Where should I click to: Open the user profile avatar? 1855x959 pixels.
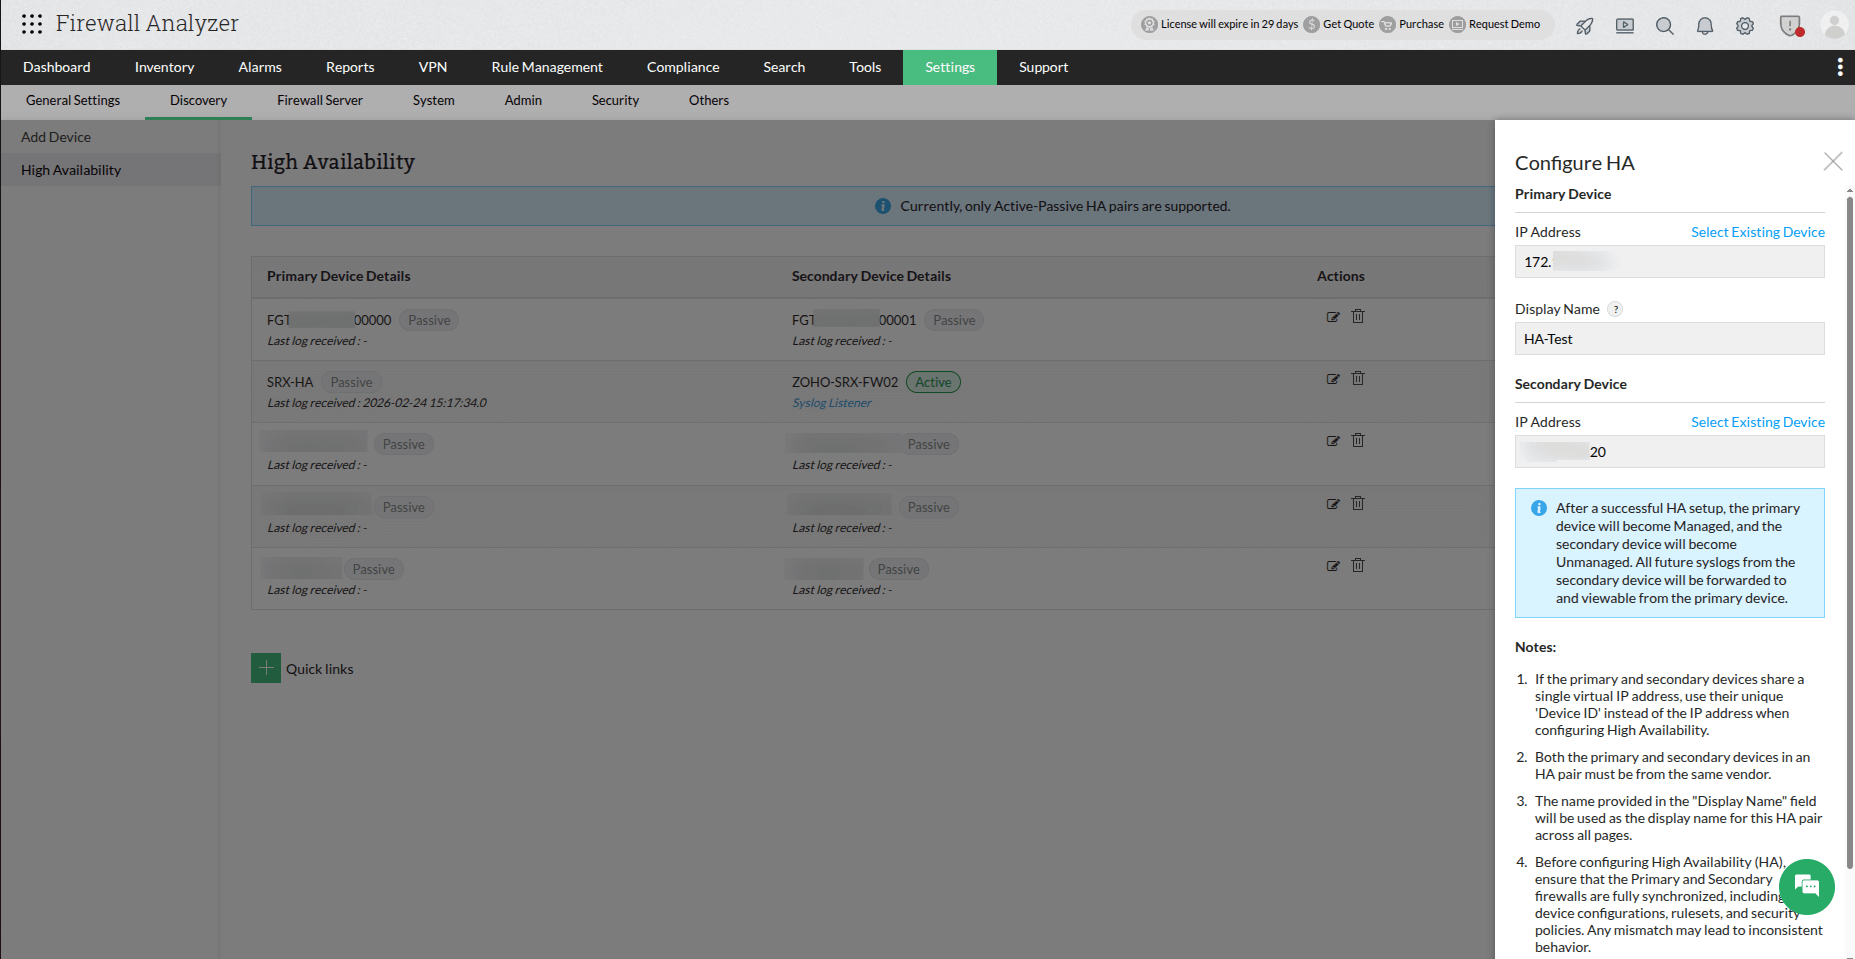1834,25
